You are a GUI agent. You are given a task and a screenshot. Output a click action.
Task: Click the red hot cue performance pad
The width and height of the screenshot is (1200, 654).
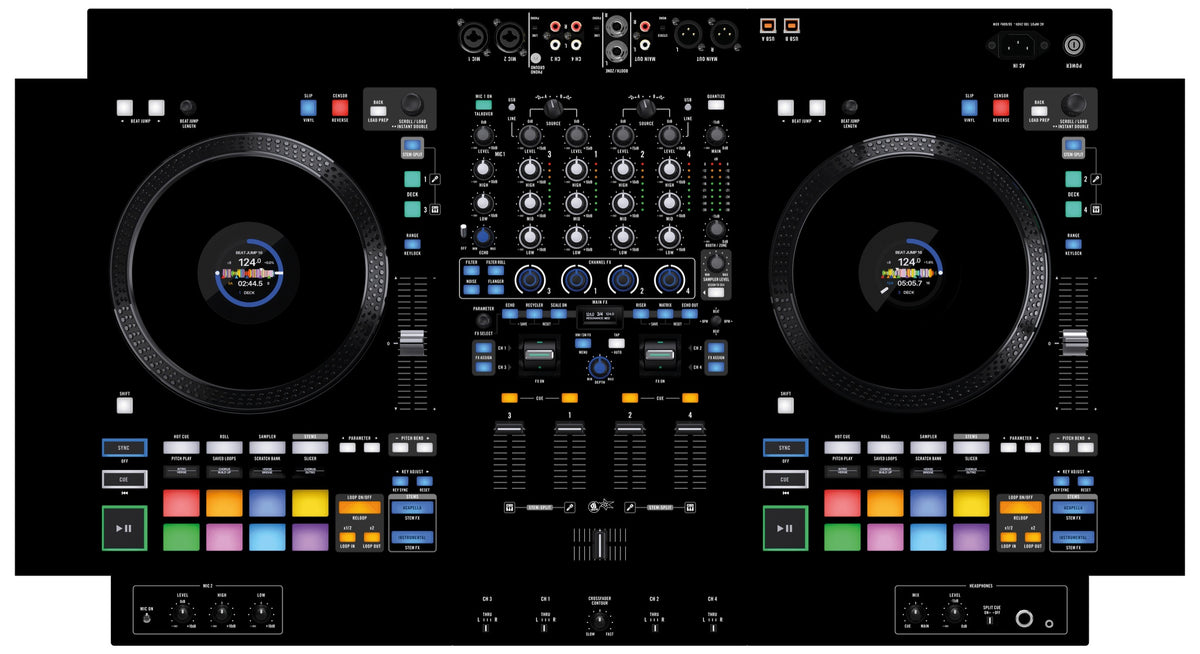point(181,504)
